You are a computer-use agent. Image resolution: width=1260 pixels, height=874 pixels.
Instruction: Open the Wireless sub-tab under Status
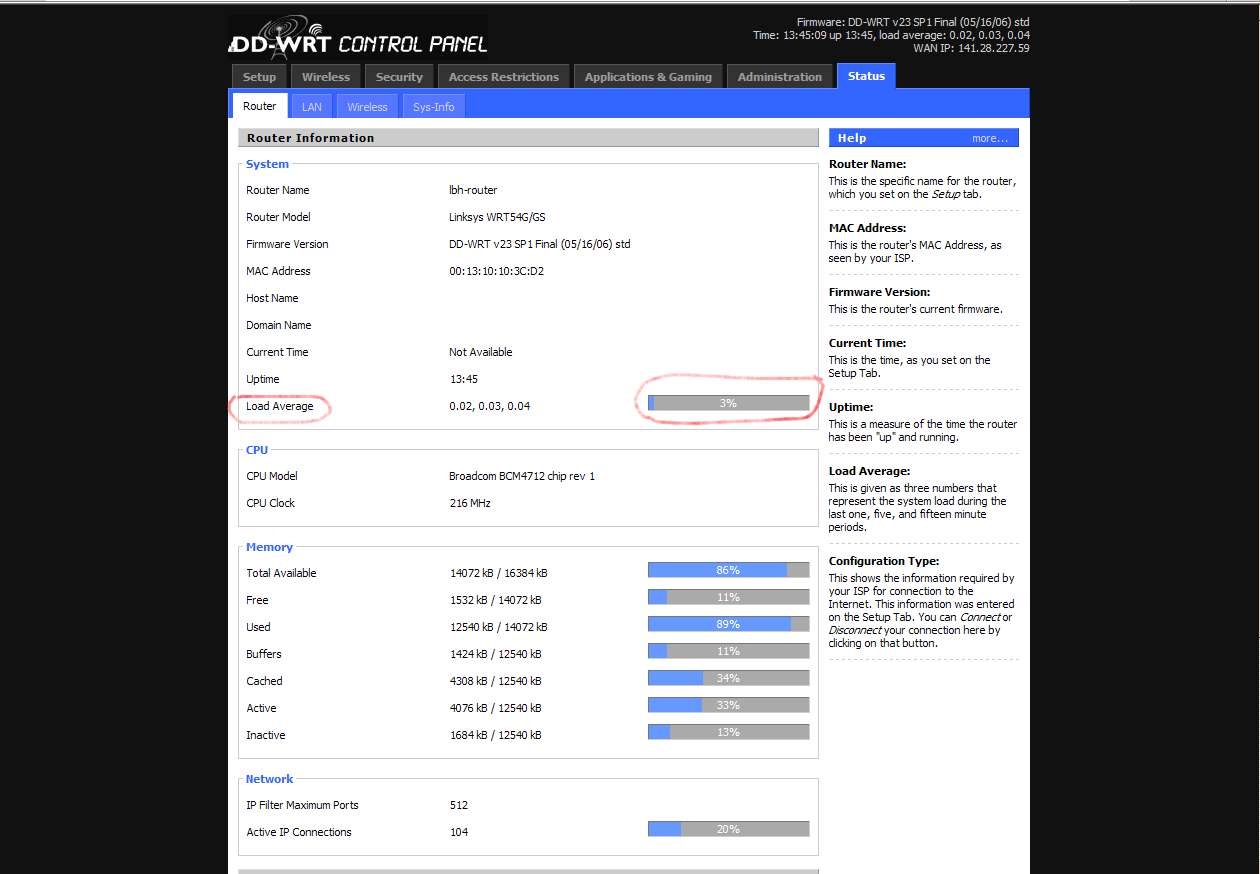[367, 106]
